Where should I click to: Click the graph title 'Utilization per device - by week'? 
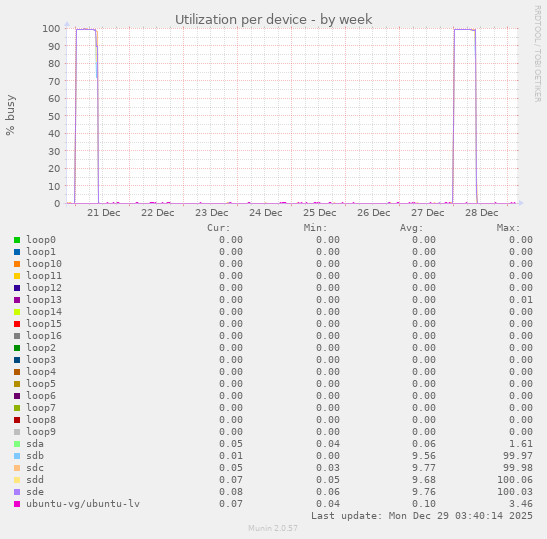point(274,20)
